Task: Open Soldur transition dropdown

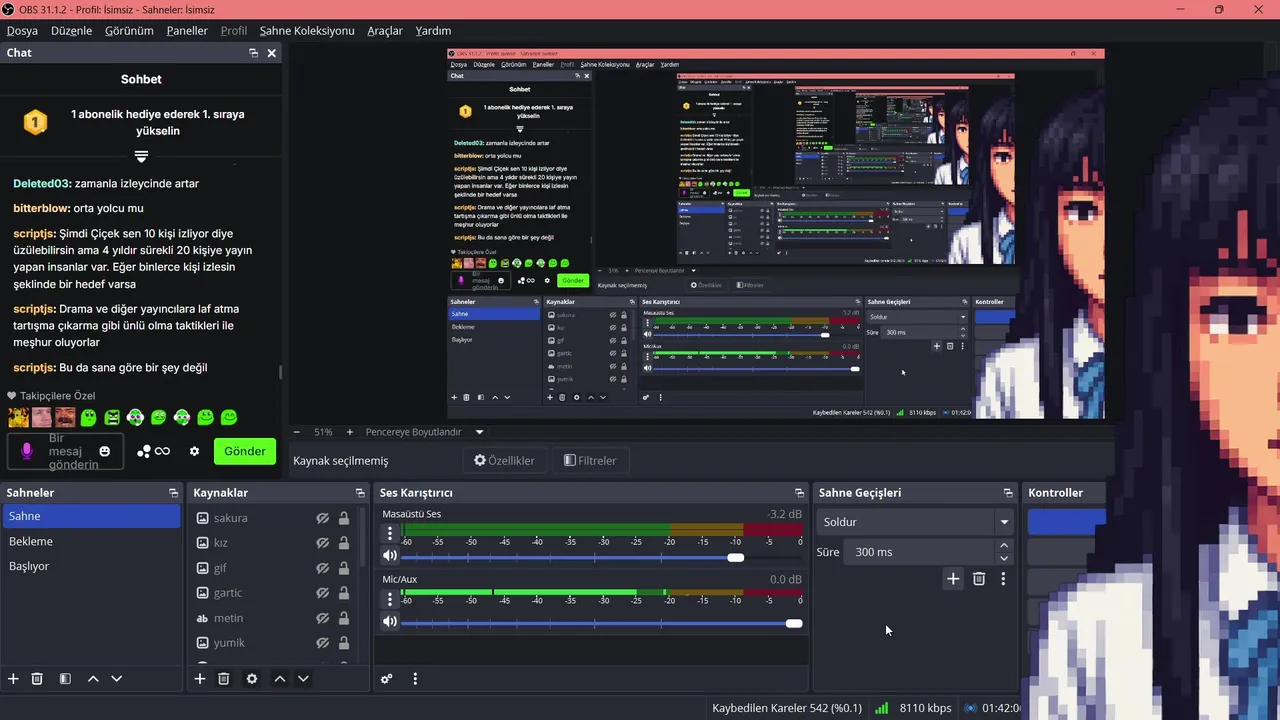Action: [915, 522]
